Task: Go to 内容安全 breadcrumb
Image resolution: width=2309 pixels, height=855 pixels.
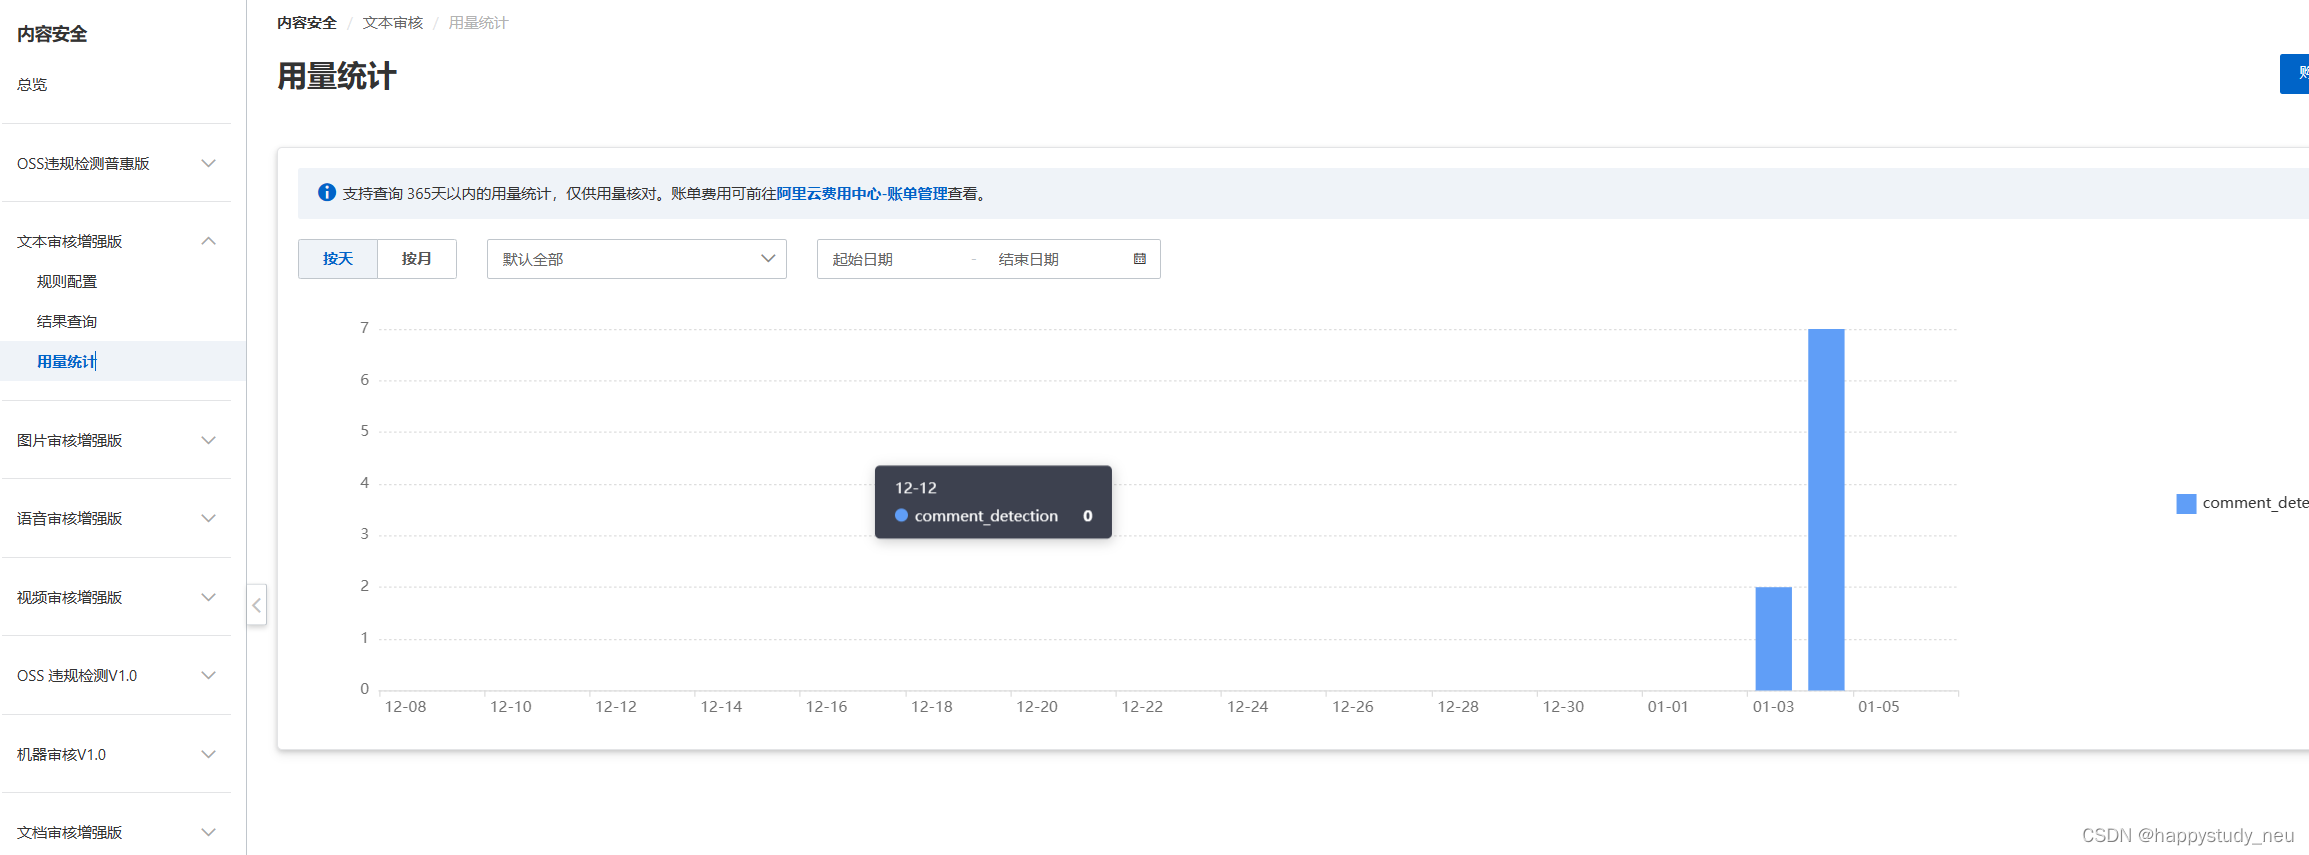Action: coord(307,22)
